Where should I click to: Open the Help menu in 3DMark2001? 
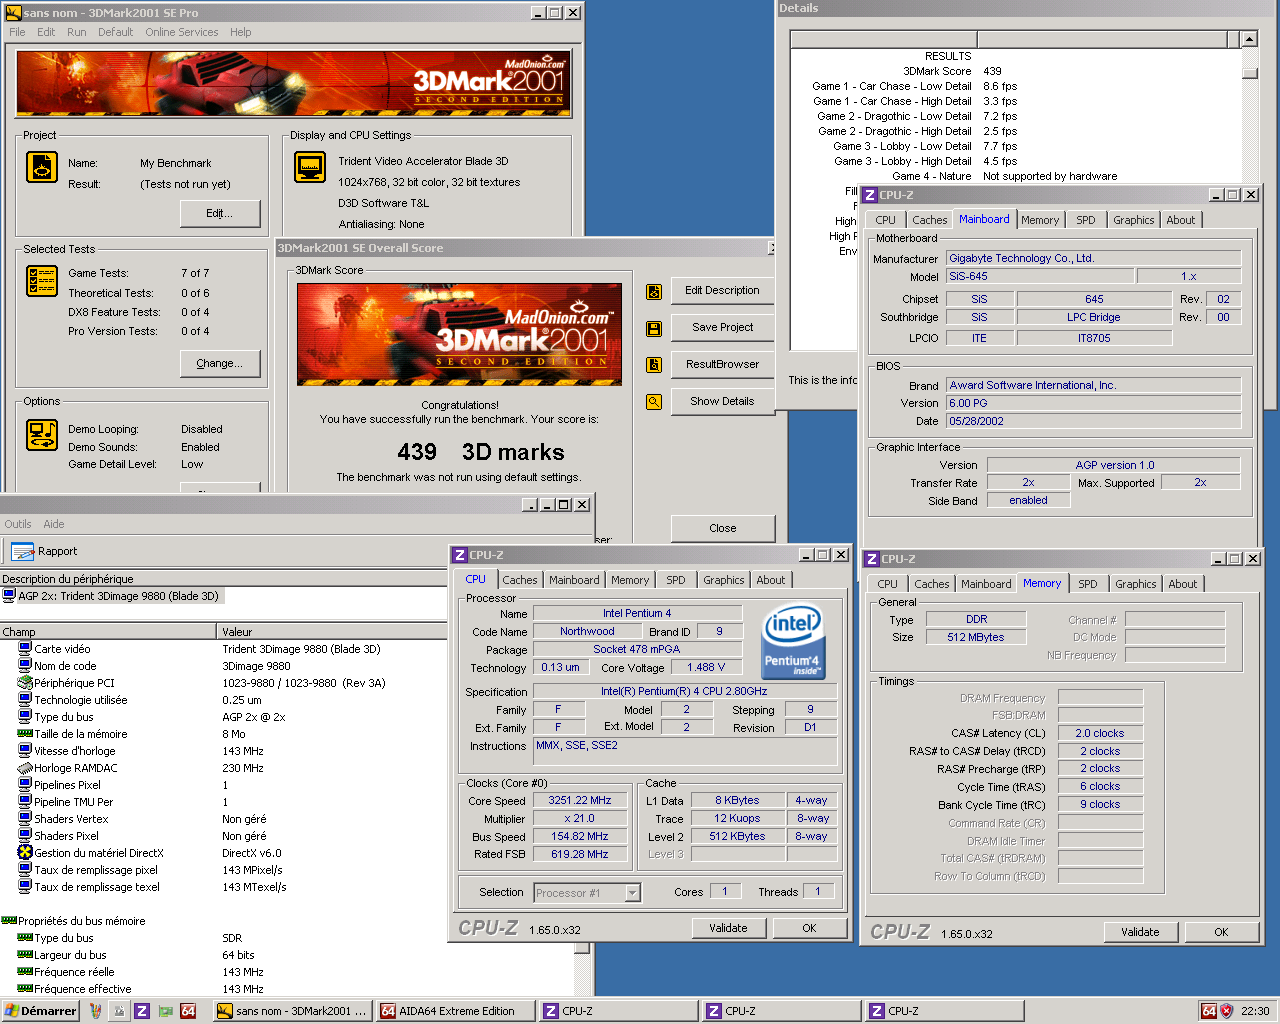pos(240,32)
